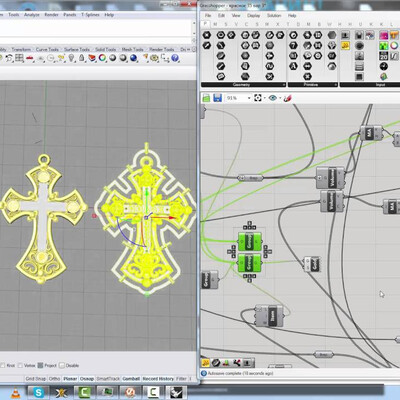Open the Grasshopper Edit menu

221,15
